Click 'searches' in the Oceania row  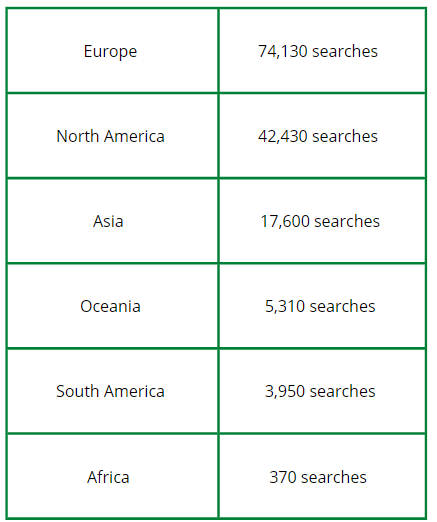click(343, 306)
